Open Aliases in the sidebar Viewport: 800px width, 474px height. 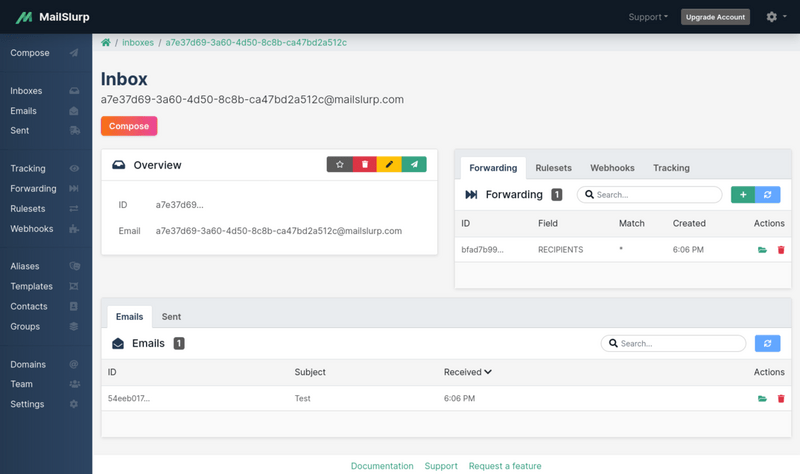(45, 266)
